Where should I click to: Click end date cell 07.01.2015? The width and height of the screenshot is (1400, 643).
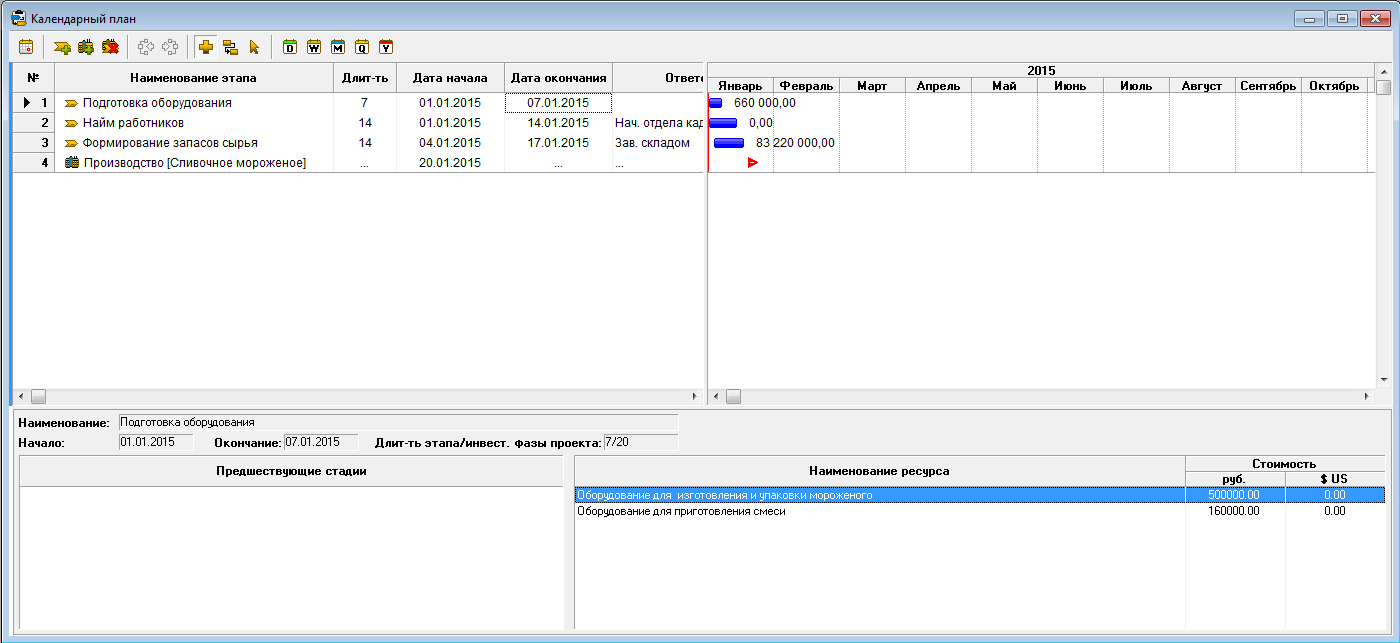pos(558,103)
